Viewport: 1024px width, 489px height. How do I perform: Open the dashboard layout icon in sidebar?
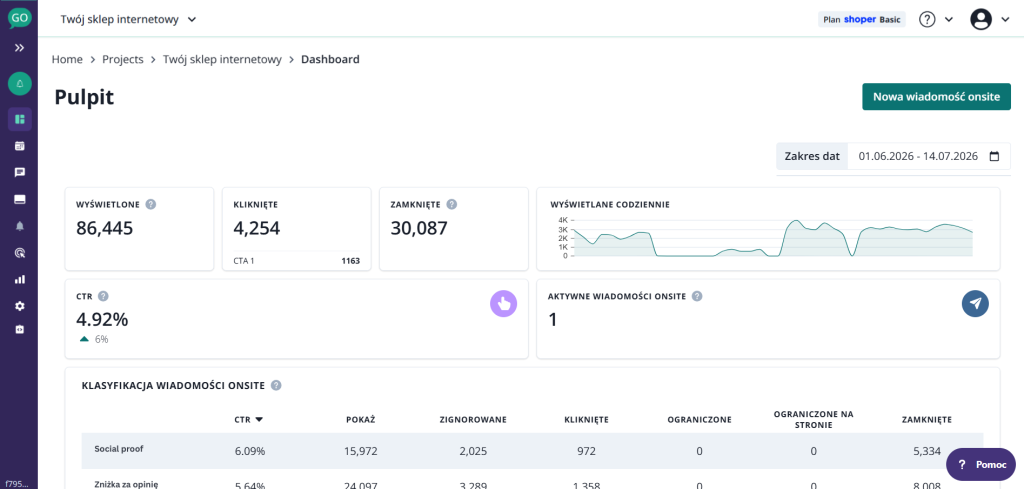[20, 119]
